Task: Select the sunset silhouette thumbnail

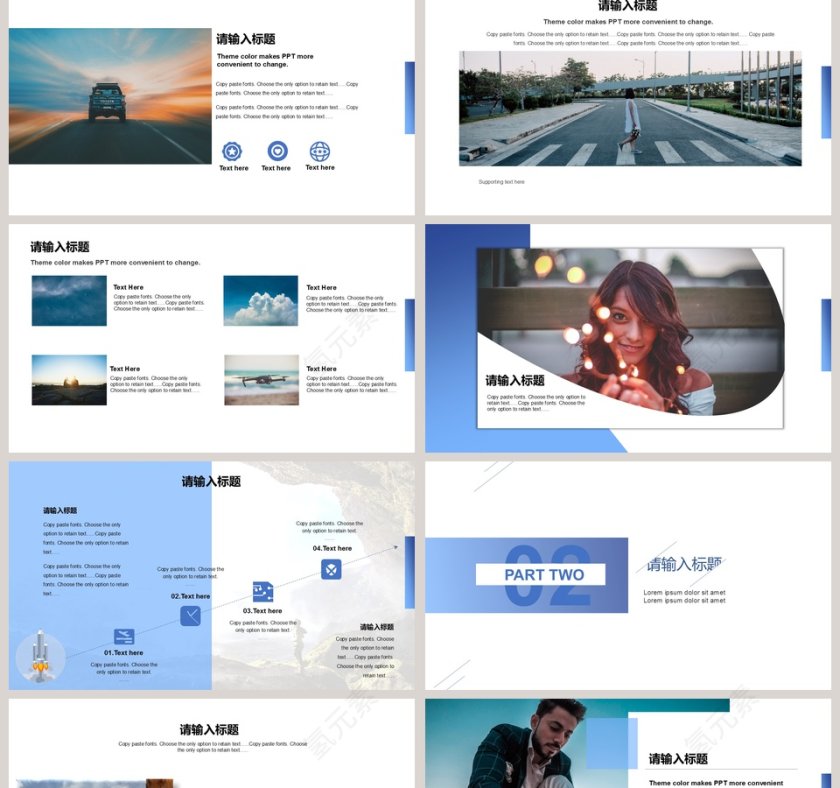Action: (x=69, y=380)
